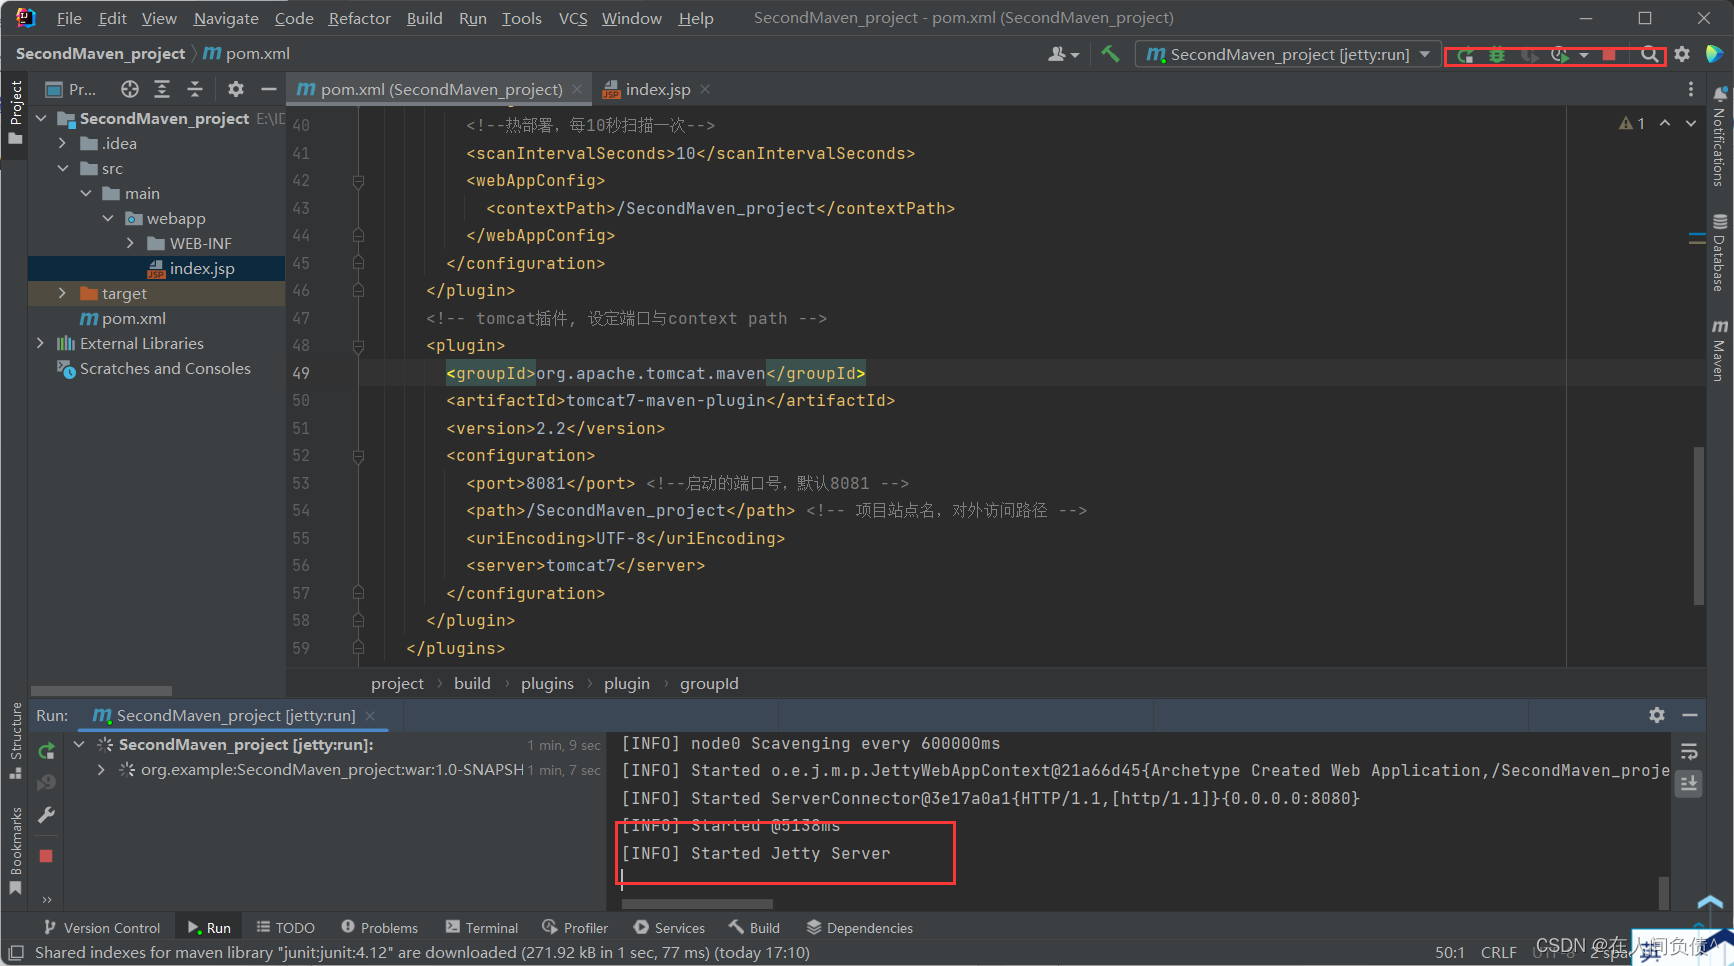Open Run panel settings gear
The image size is (1734, 966).
click(x=1657, y=715)
